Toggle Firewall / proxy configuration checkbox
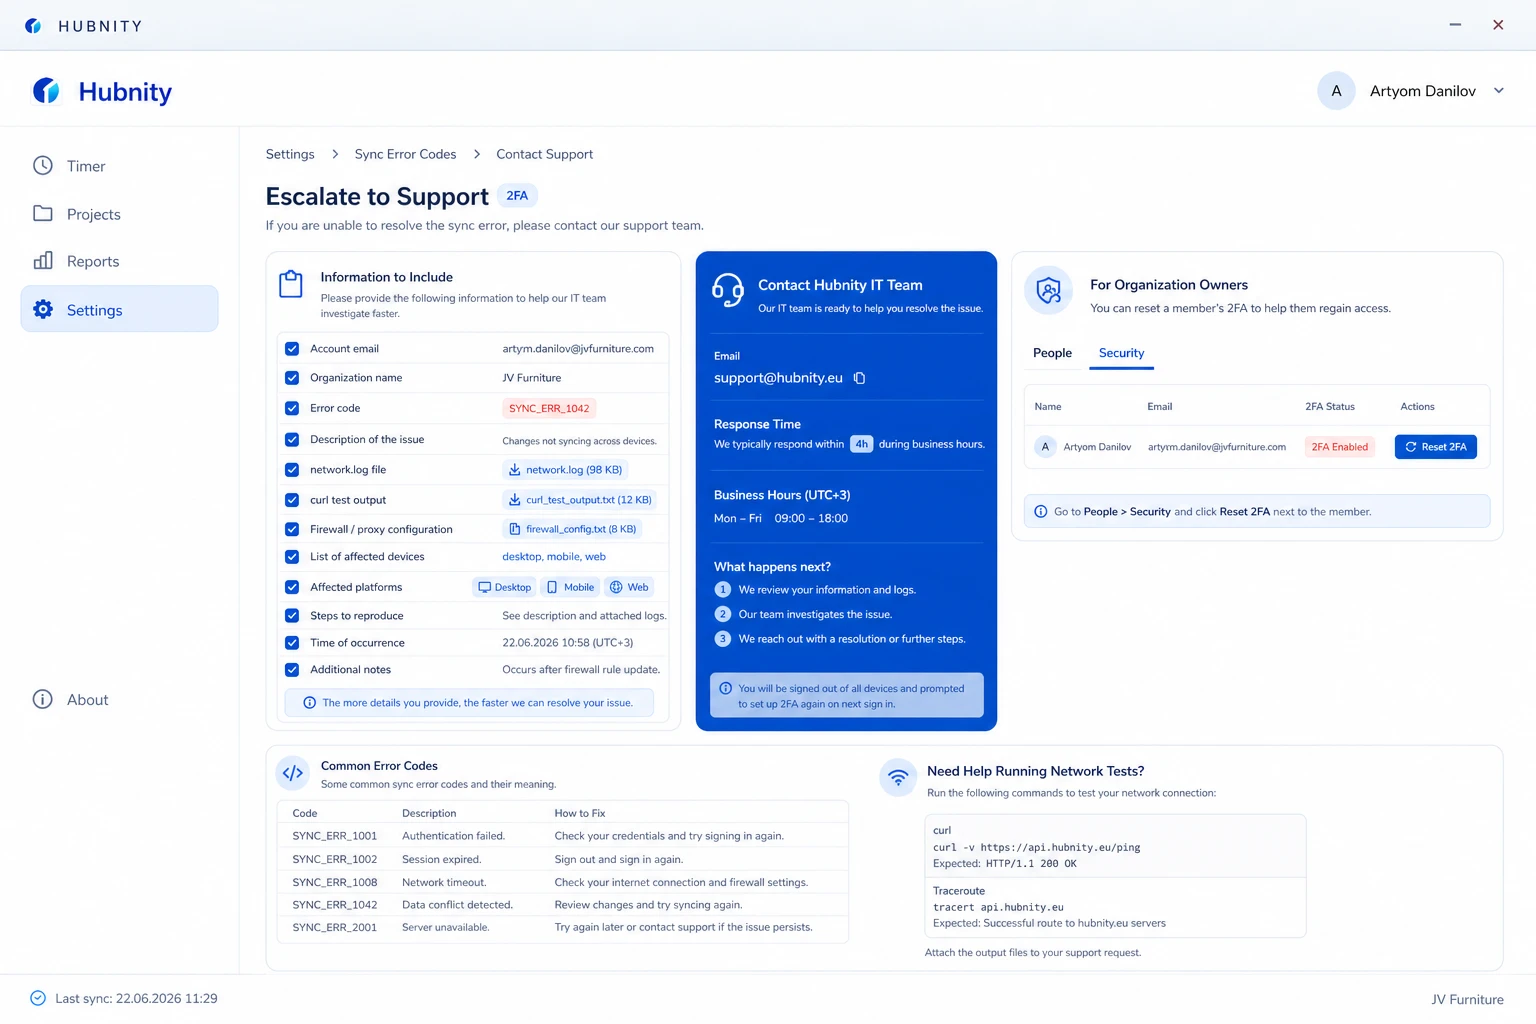 pos(292,529)
